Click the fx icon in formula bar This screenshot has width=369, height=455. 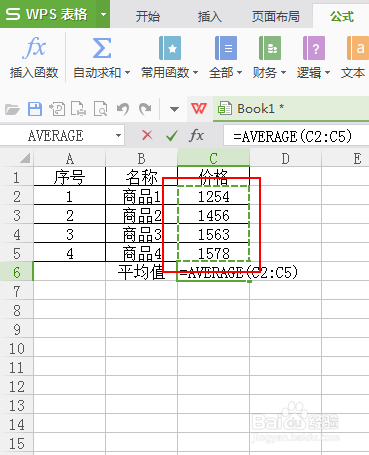196,135
